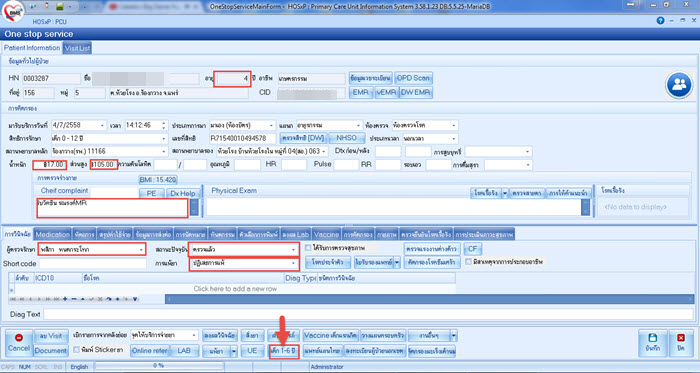This screenshot has height=373, width=700.
Task: Click the CF button
Action: pos(473,249)
